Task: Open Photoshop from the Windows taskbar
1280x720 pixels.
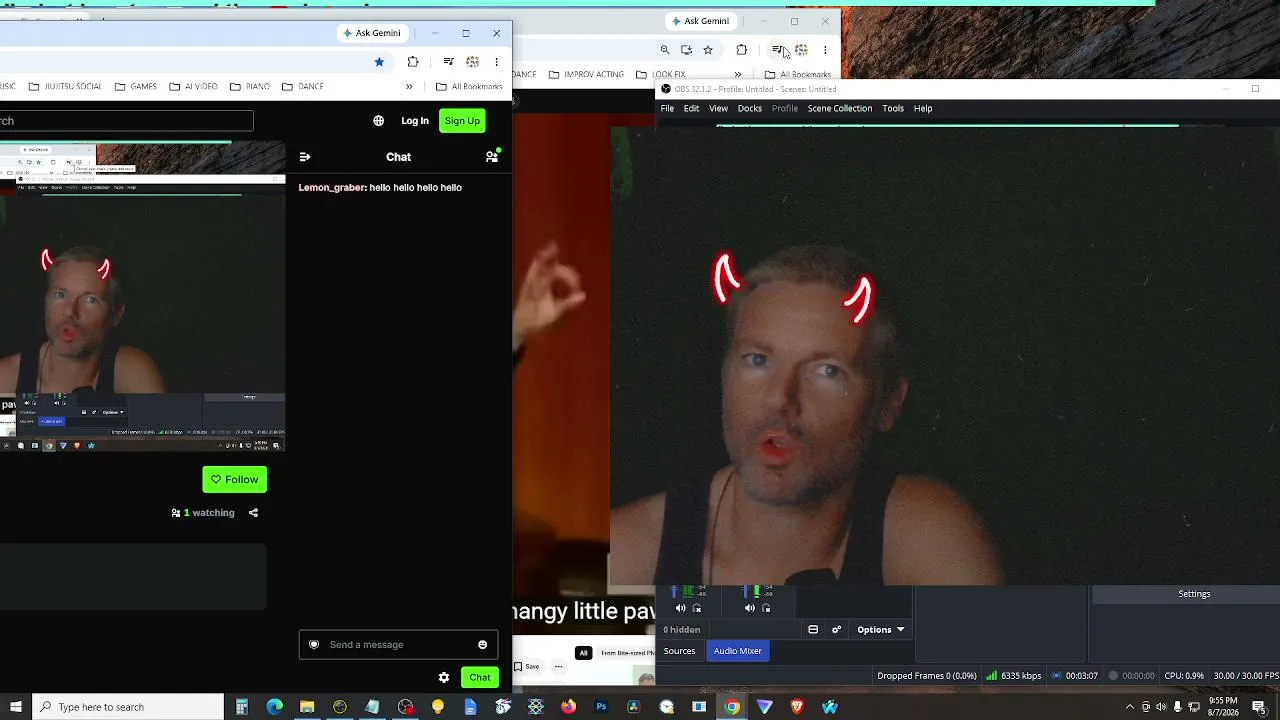Action: [601, 707]
